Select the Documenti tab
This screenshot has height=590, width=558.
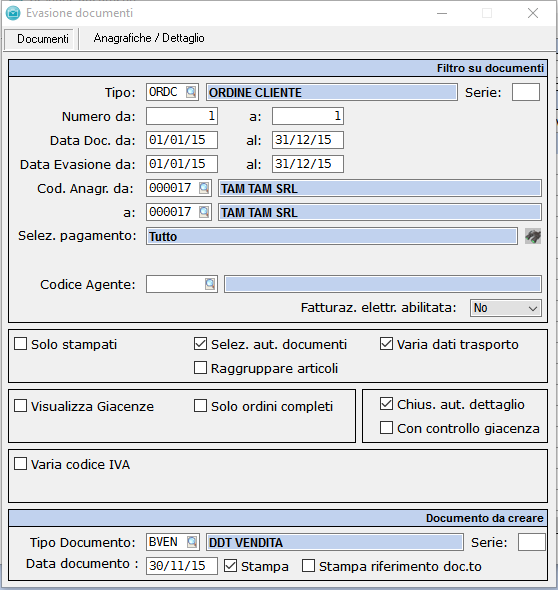tap(43, 39)
